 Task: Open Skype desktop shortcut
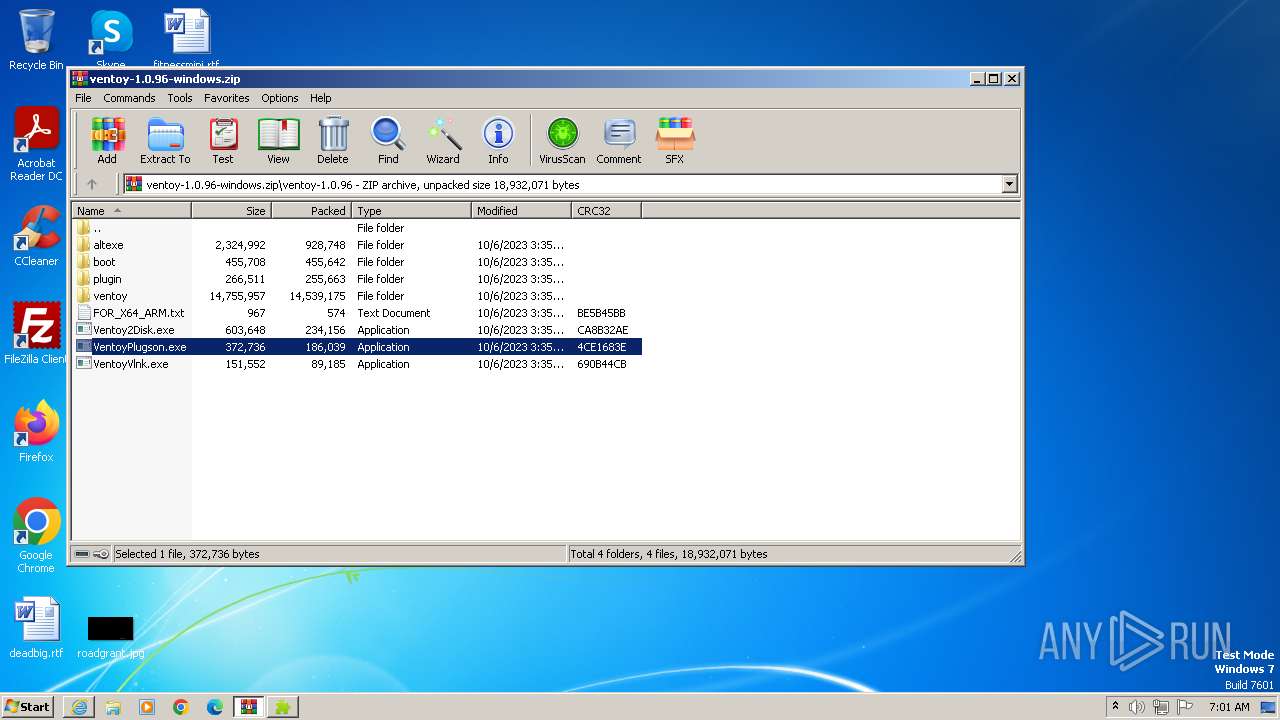[x=110, y=40]
